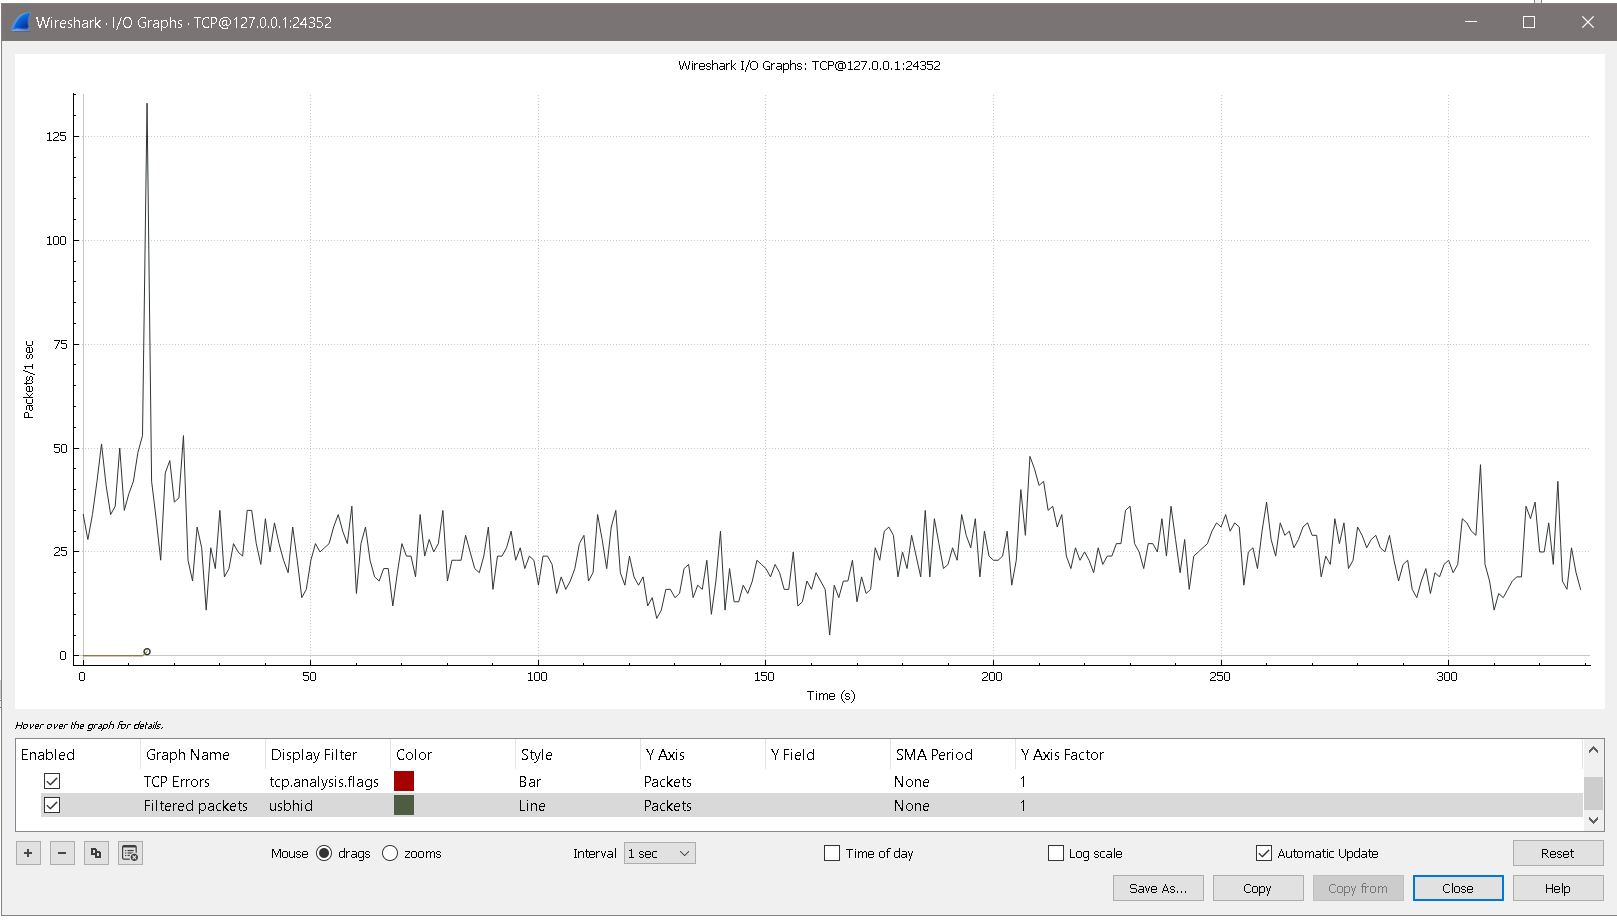The height and width of the screenshot is (921, 1617).
Task: Maximize the I/O Graphs window
Action: [x=1529, y=22]
